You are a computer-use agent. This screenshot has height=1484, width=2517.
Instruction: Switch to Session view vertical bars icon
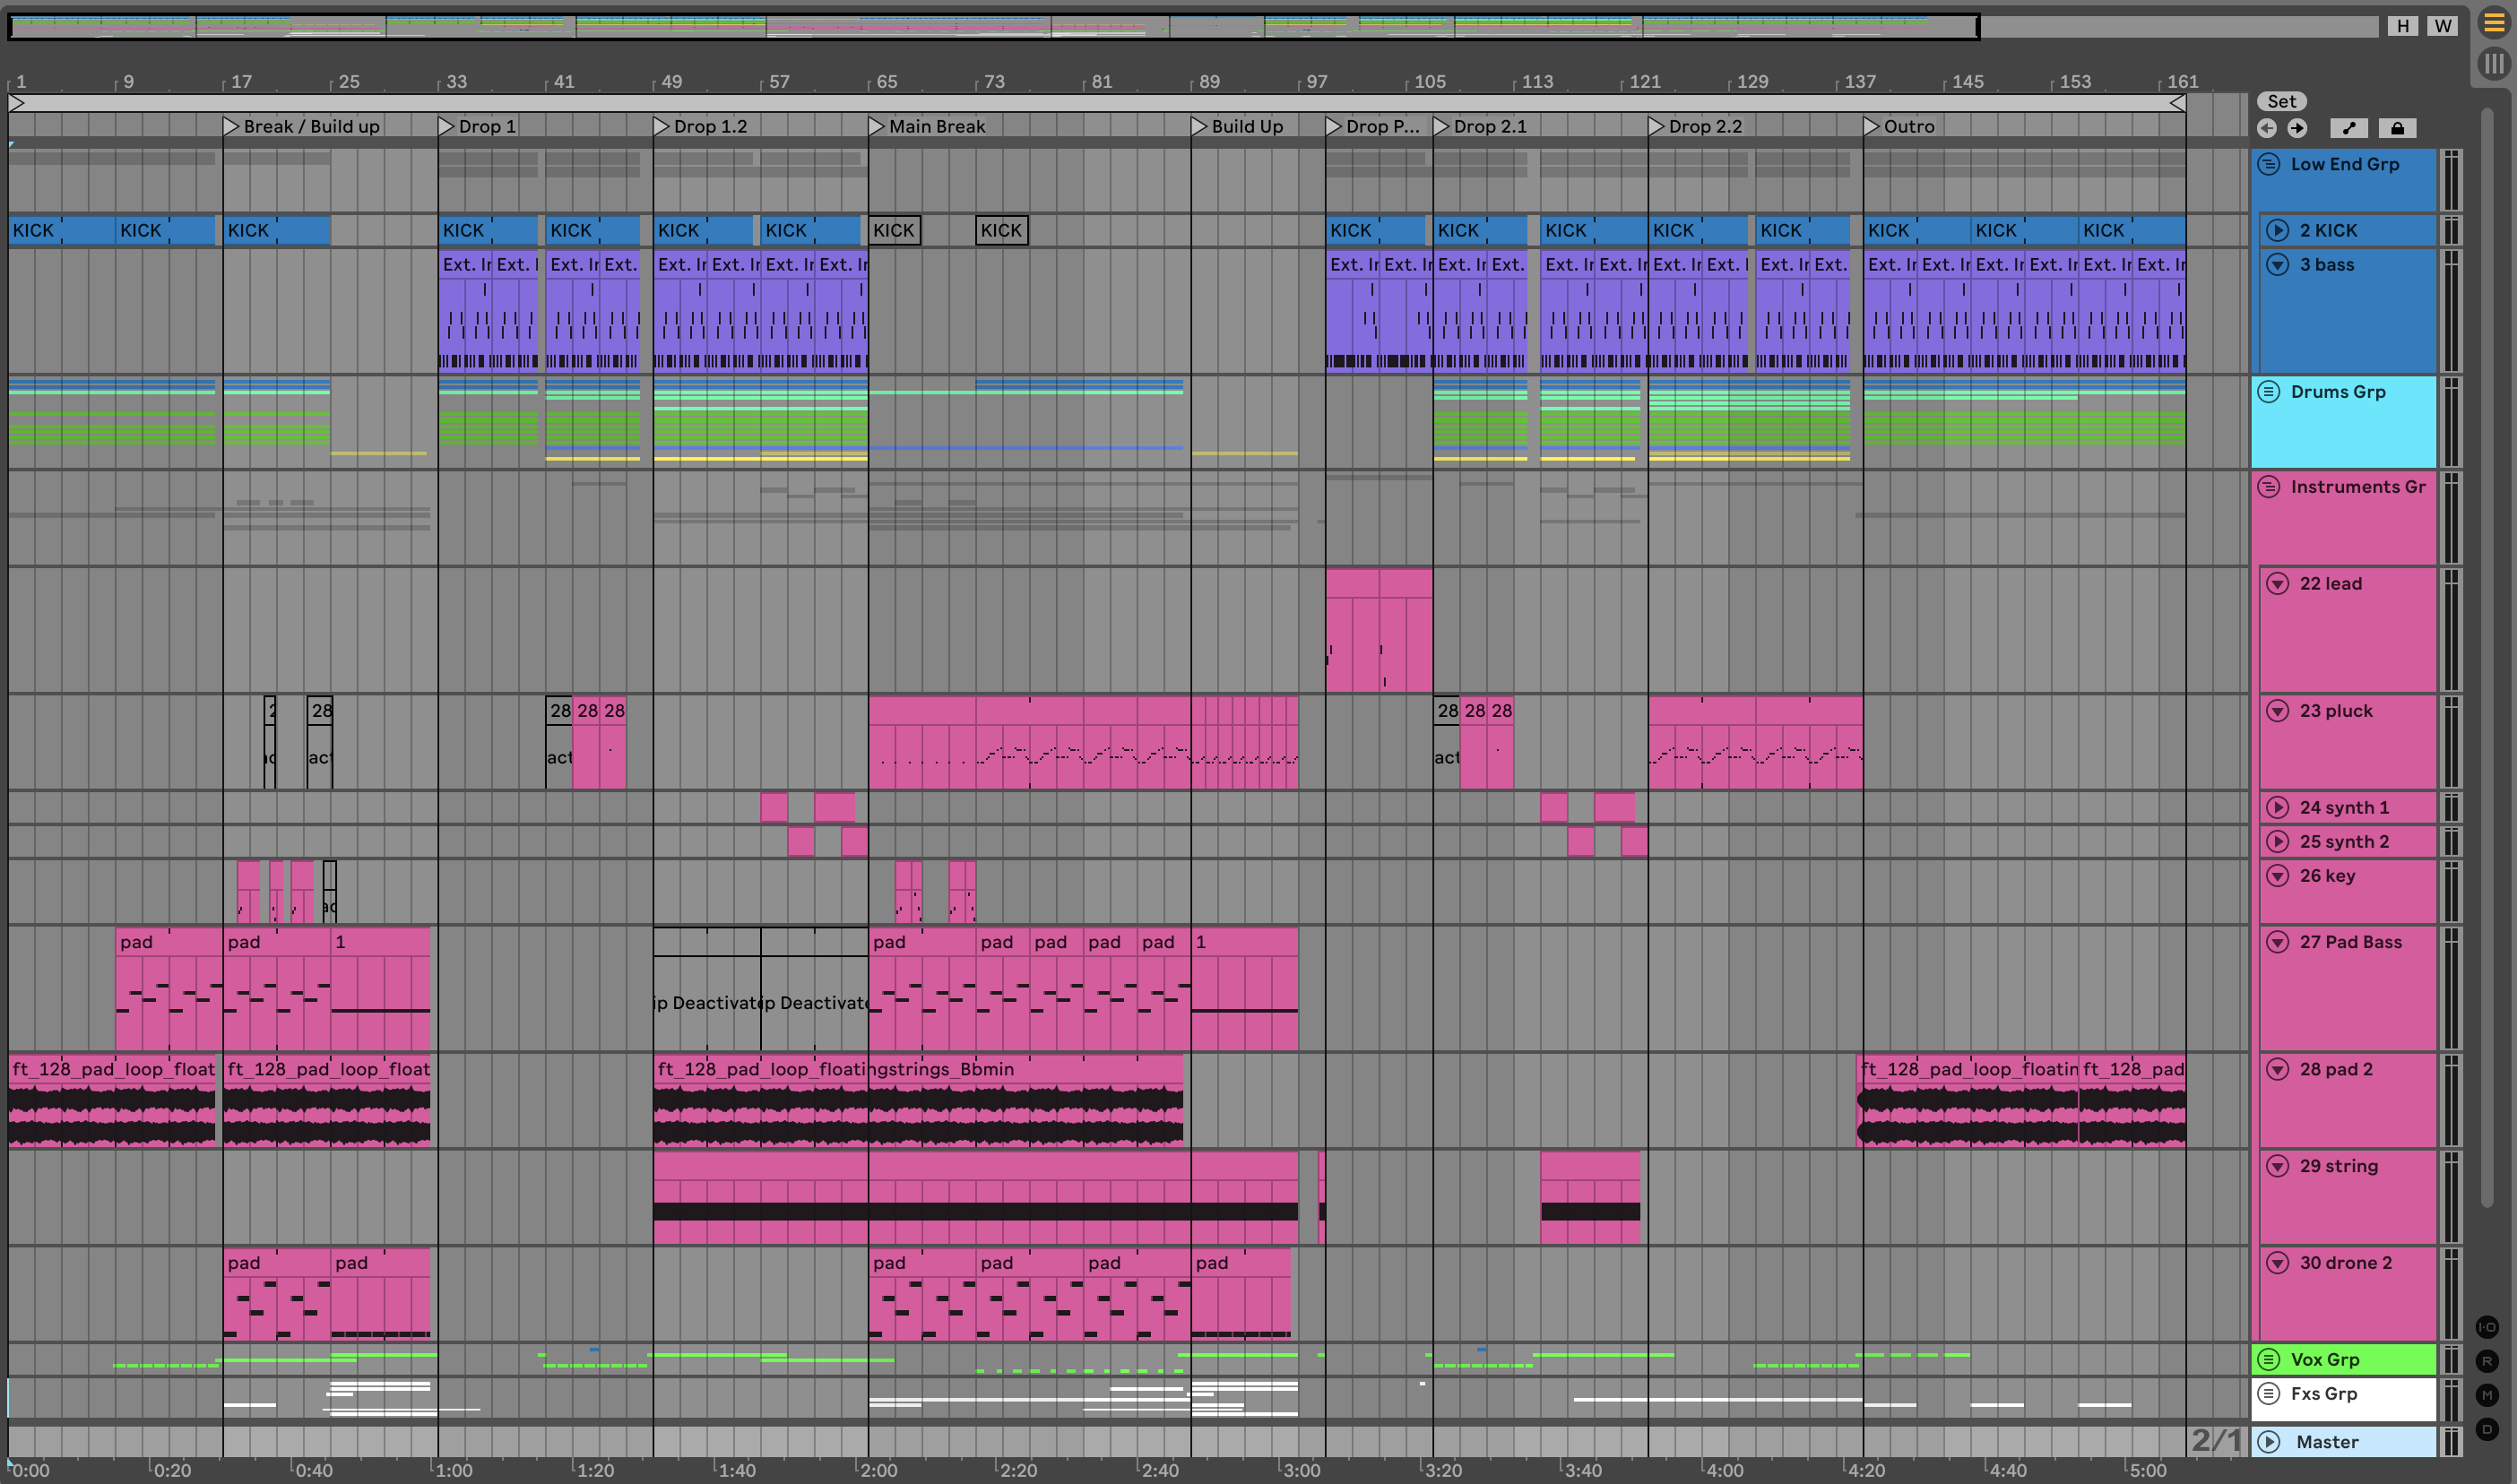(x=2494, y=64)
